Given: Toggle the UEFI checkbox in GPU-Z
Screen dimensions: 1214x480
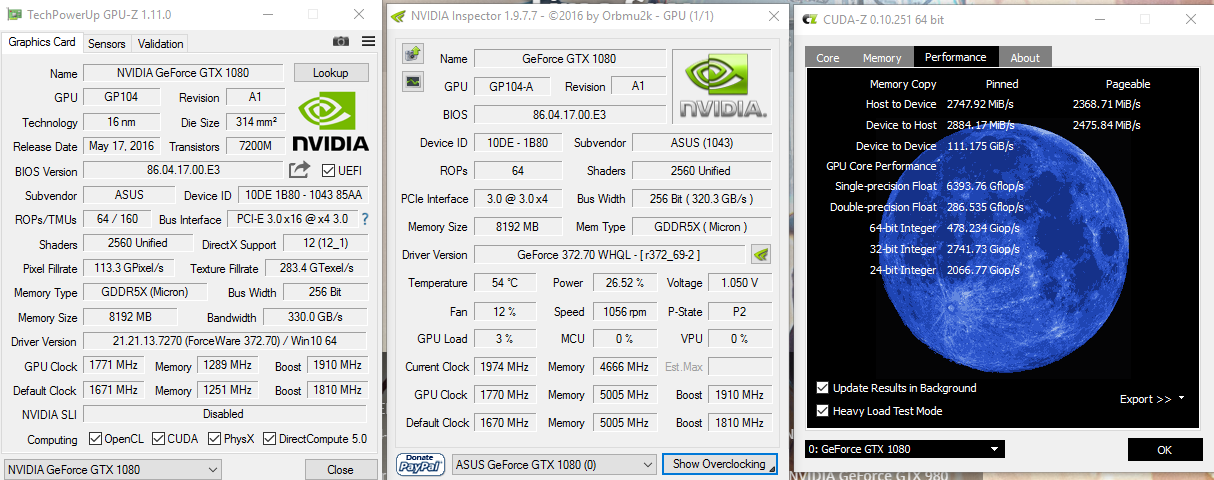Looking at the screenshot, I should point(328,171).
